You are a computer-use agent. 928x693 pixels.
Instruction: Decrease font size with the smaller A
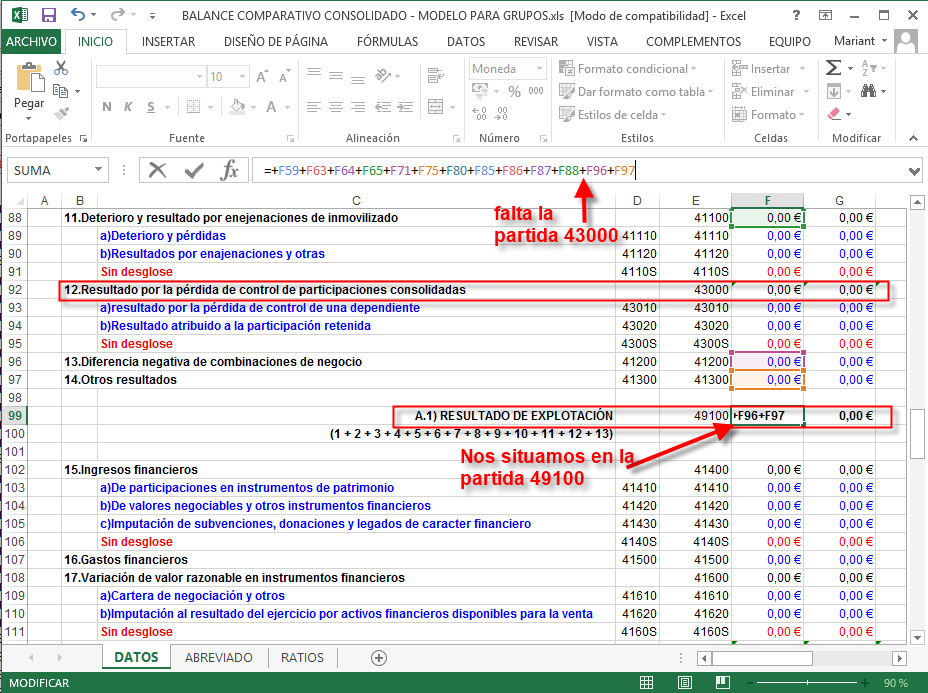point(284,77)
